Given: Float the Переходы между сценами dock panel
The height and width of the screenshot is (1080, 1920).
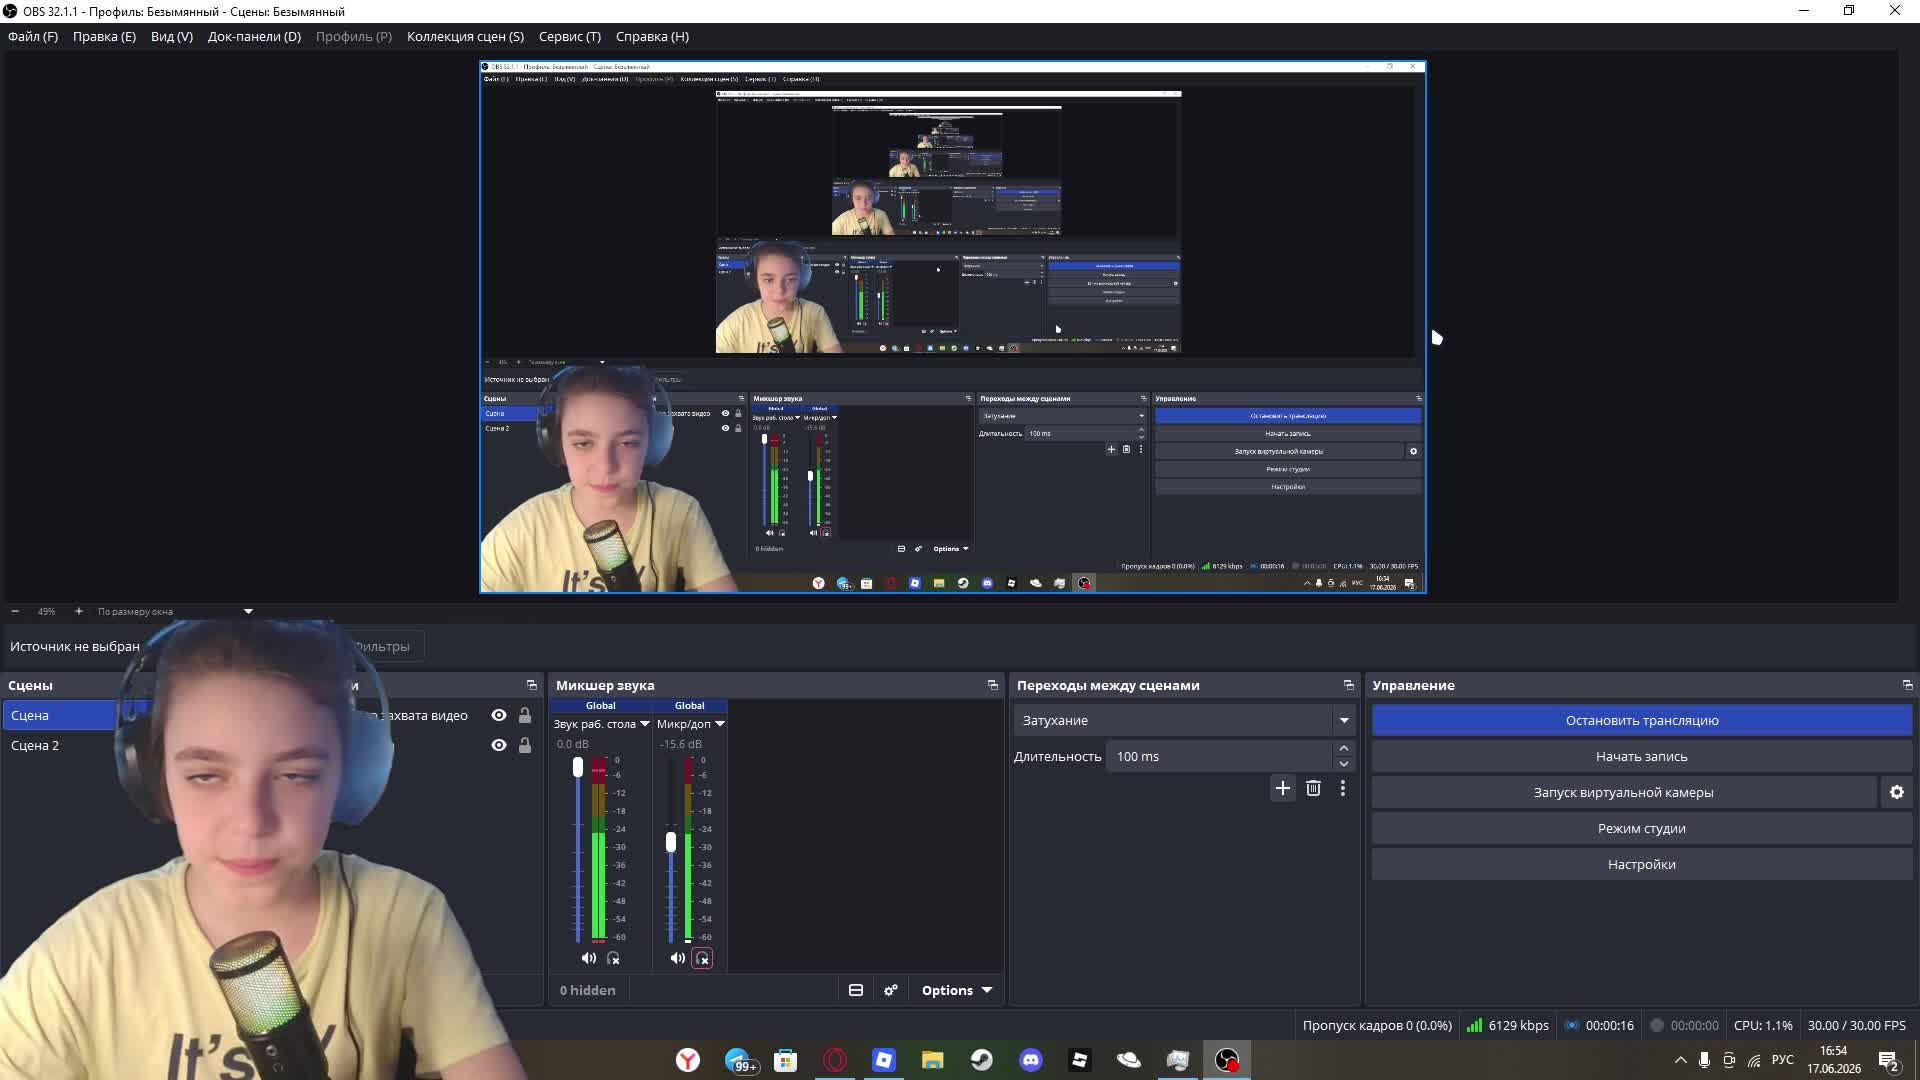Looking at the screenshot, I should tap(1349, 685).
